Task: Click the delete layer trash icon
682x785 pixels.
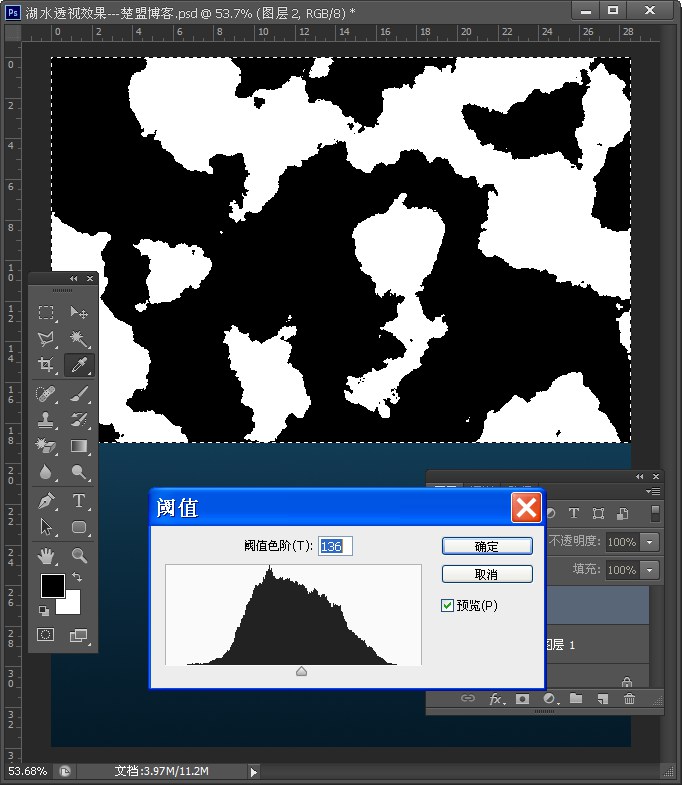Action: point(629,698)
